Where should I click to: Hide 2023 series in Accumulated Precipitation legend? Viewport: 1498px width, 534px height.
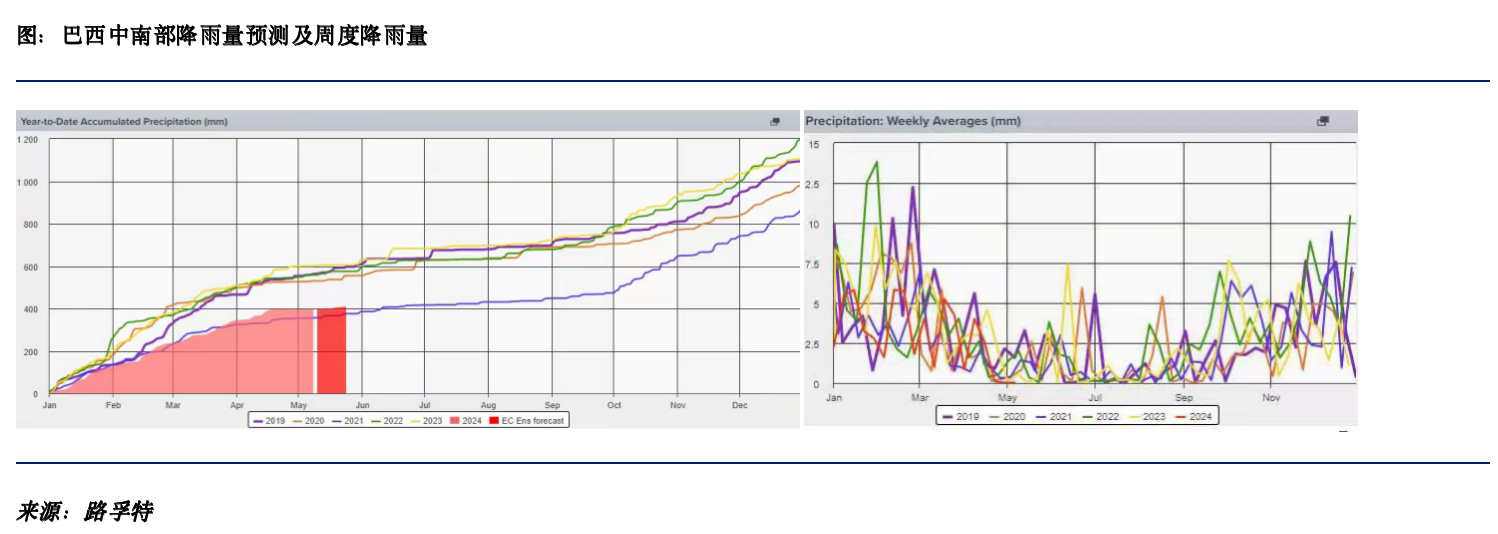tap(425, 421)
